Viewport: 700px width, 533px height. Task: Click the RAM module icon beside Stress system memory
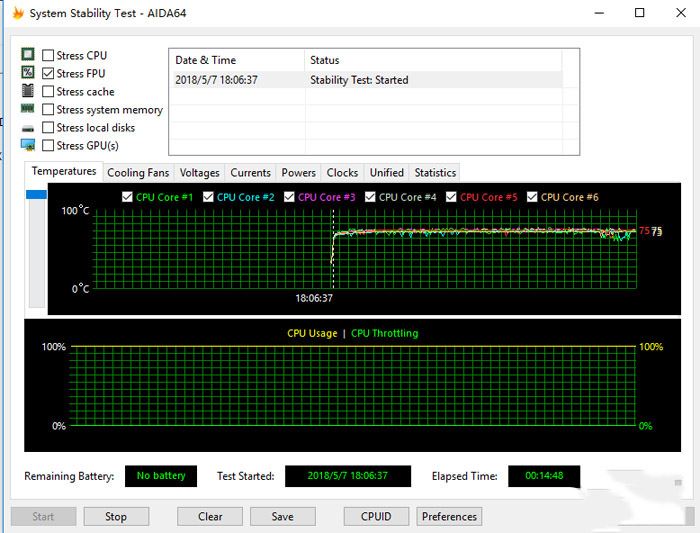[28, 108]
